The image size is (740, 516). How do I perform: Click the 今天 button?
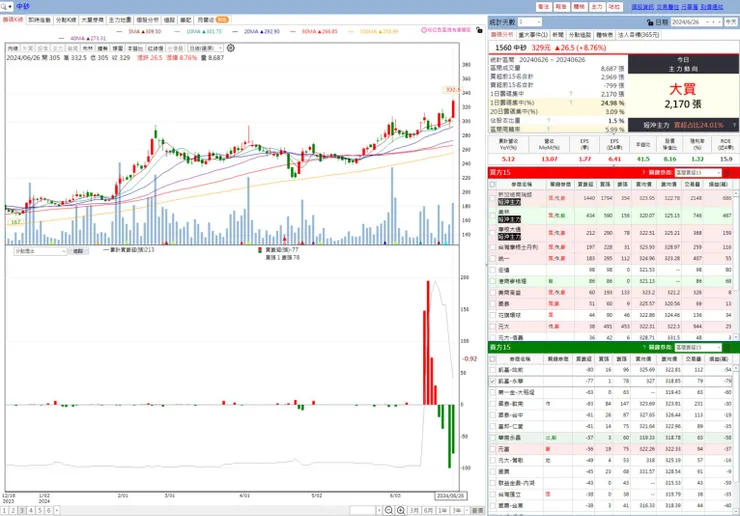pos(731,22)
